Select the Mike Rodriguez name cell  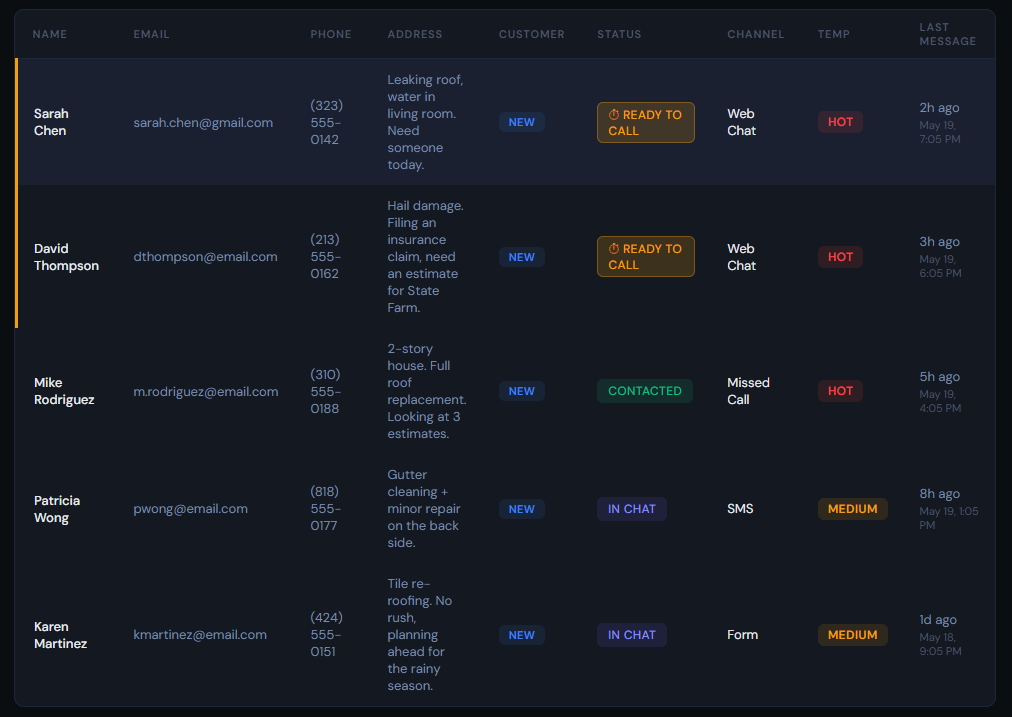coord(64,391)
